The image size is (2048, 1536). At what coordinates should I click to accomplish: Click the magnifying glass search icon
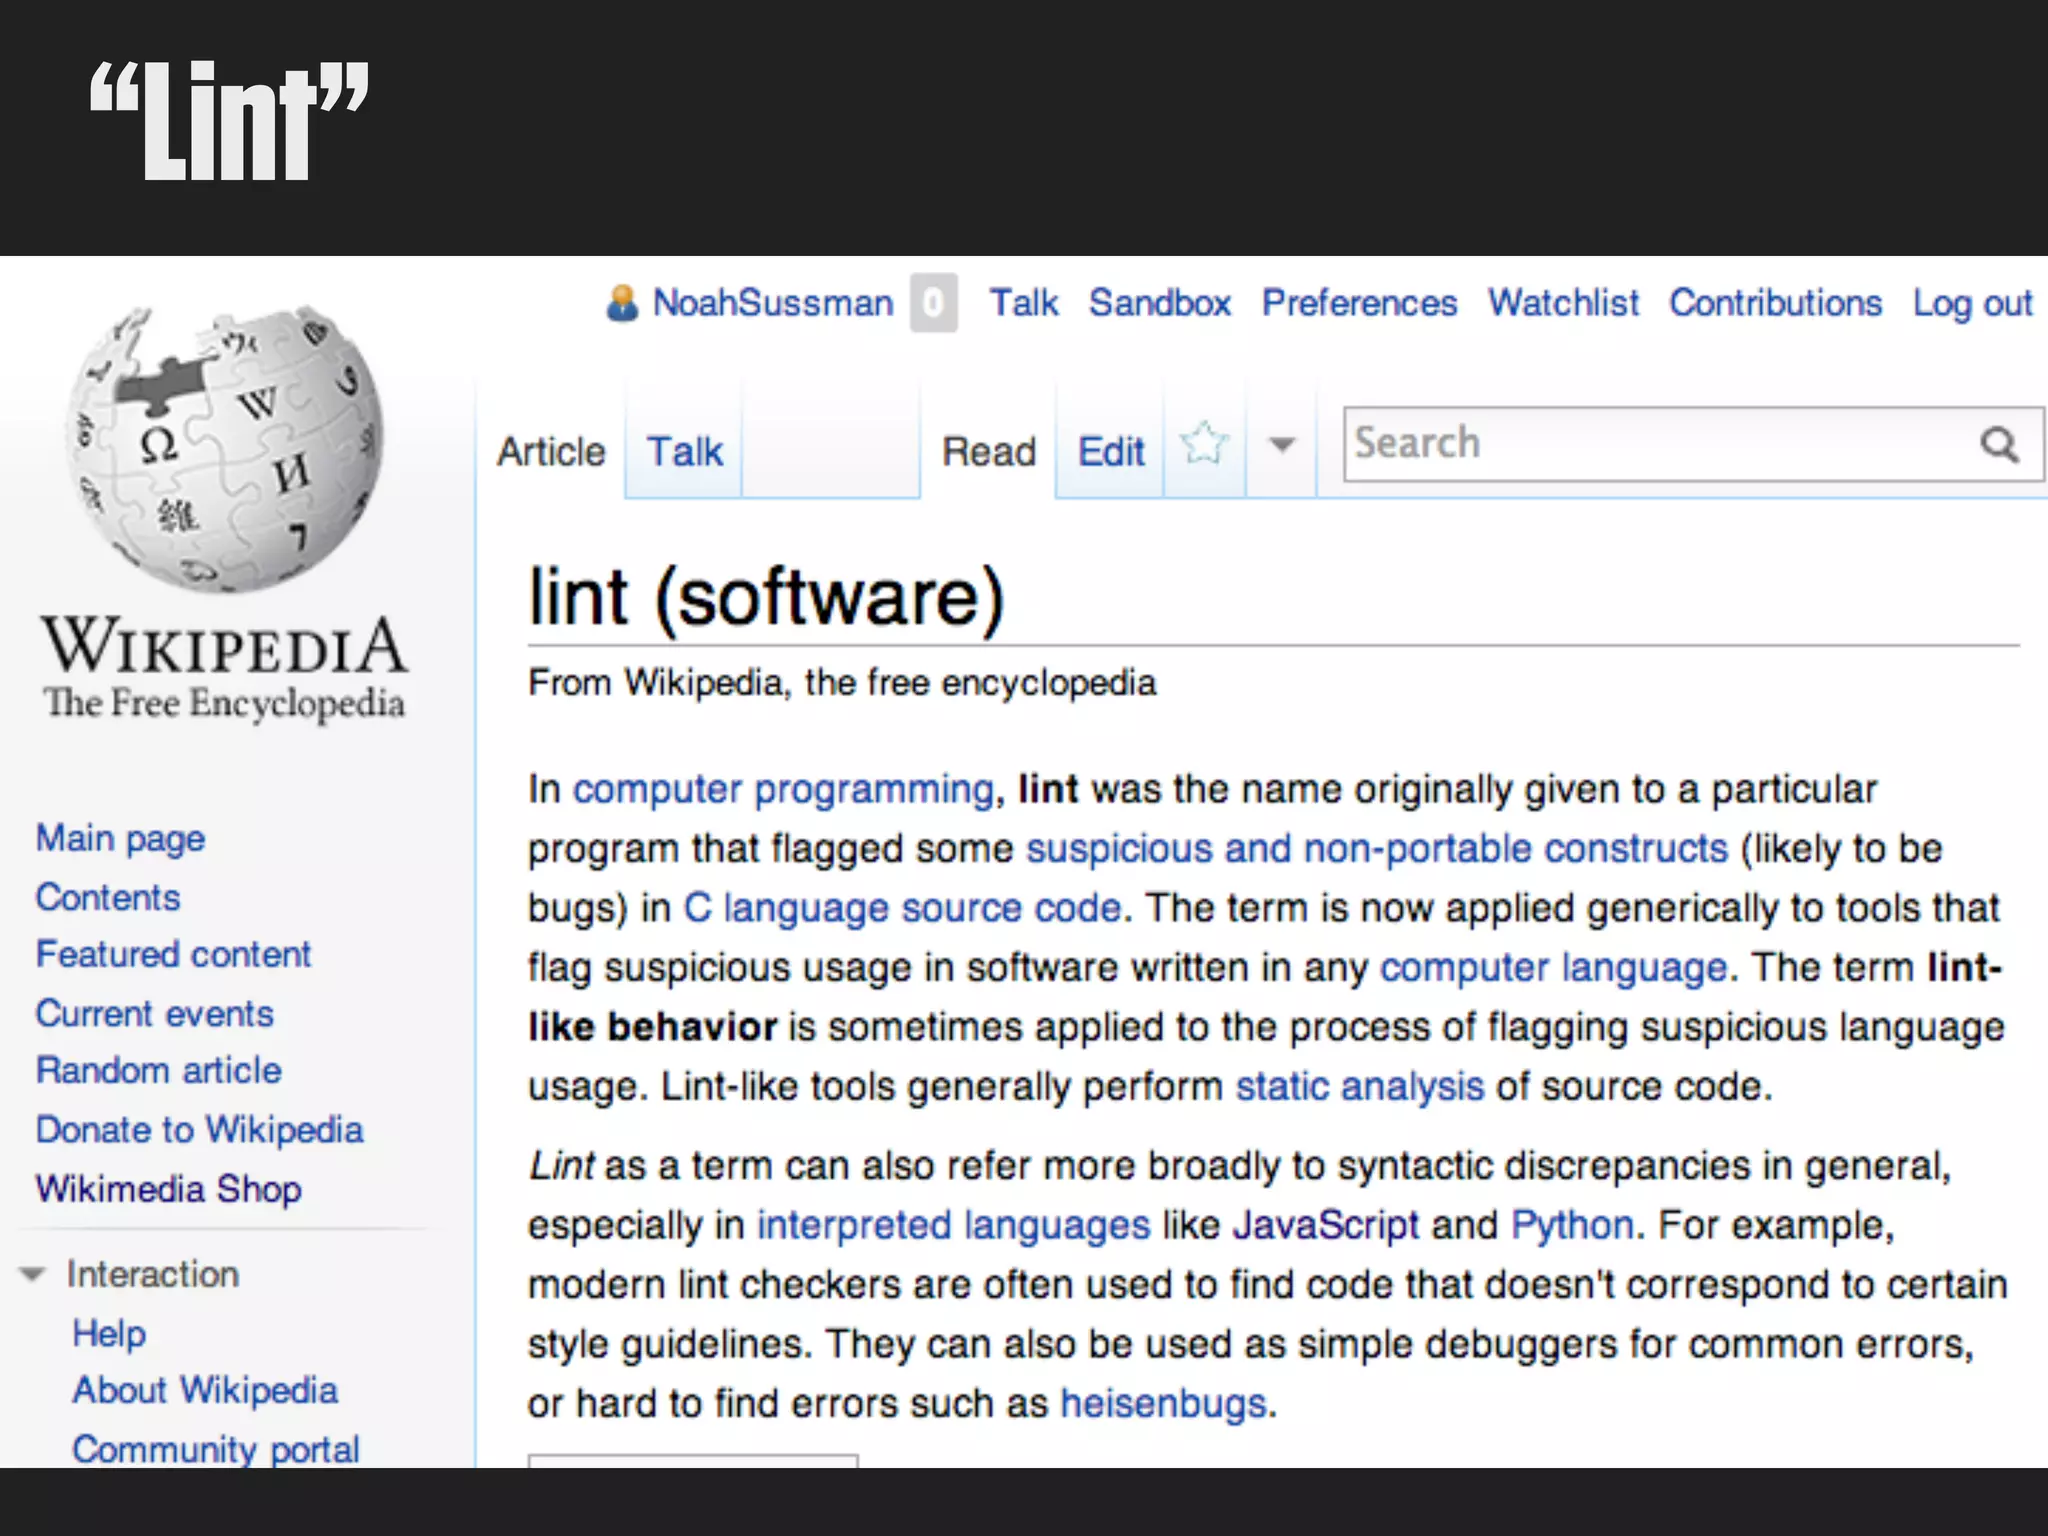click(x=1999, y=444)
